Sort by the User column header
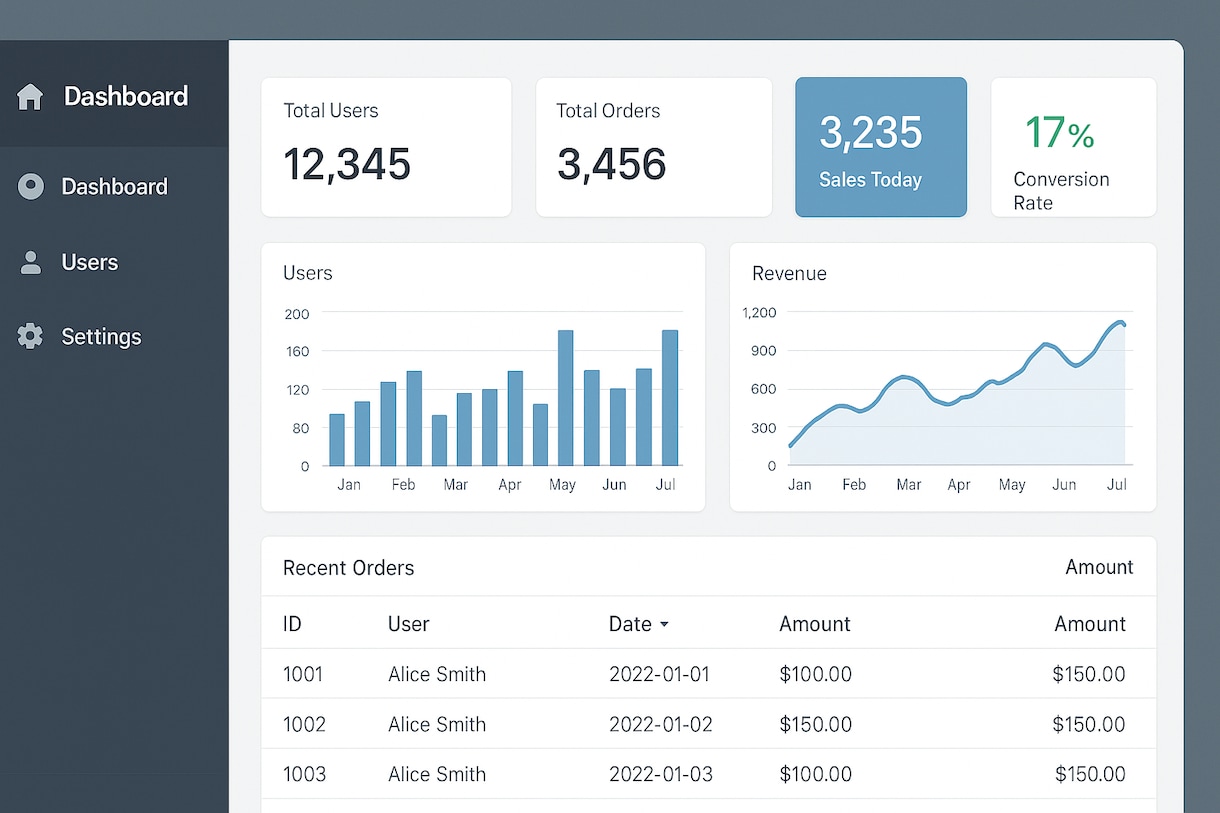Screen dimensions: 1220x813 408,624
